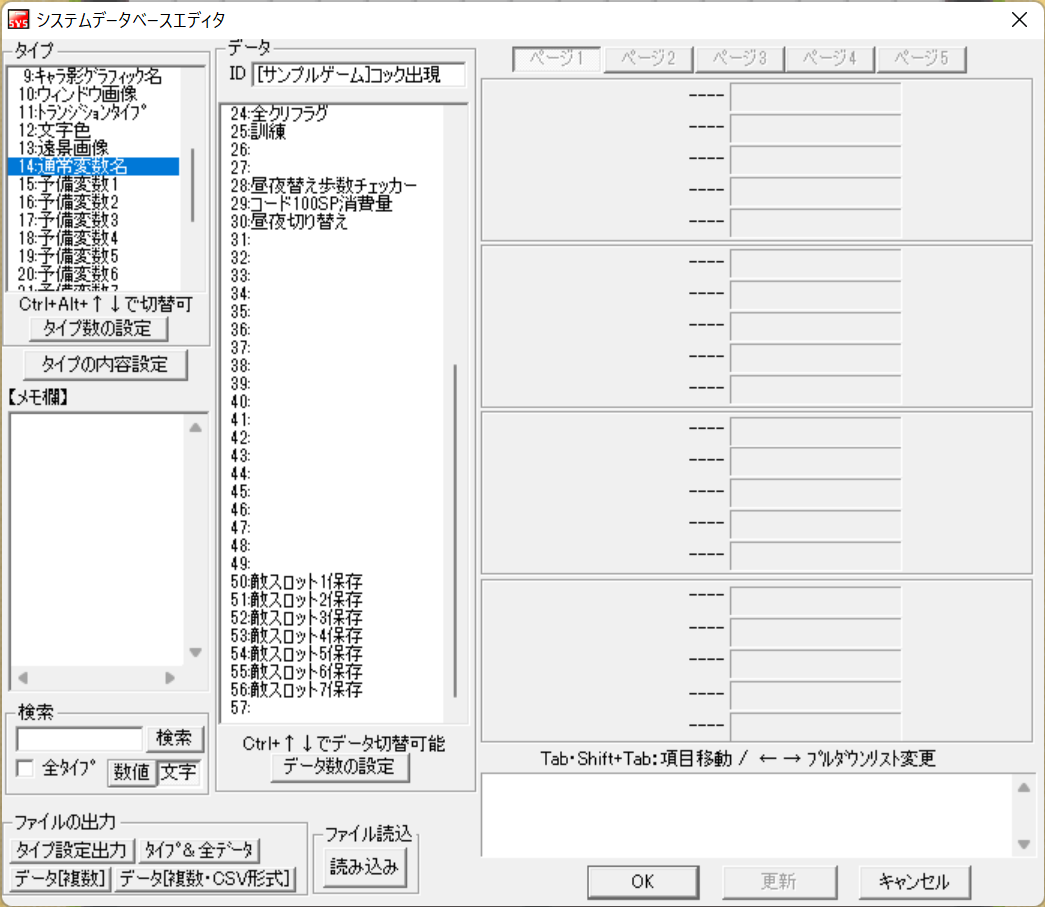Viewport: 1045px width, 907px height.
Task: Click タイプ設定出力 button
Action: tap(72, 850)
